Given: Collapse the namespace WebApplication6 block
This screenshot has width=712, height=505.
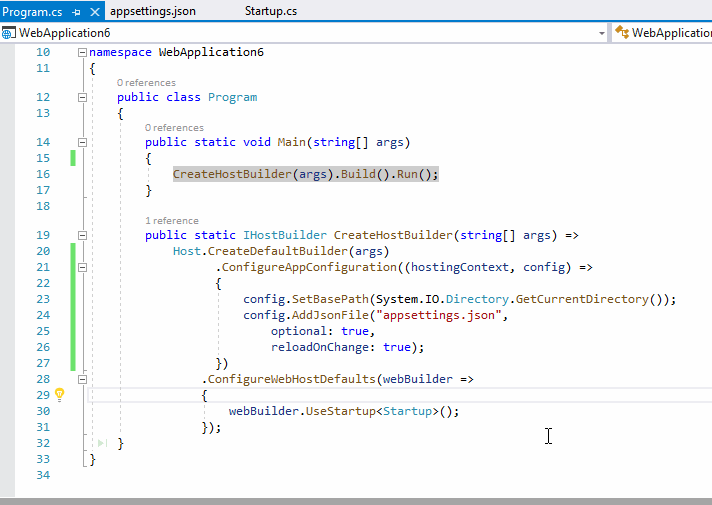Looking at the screenshot, I should pos(82,53).
